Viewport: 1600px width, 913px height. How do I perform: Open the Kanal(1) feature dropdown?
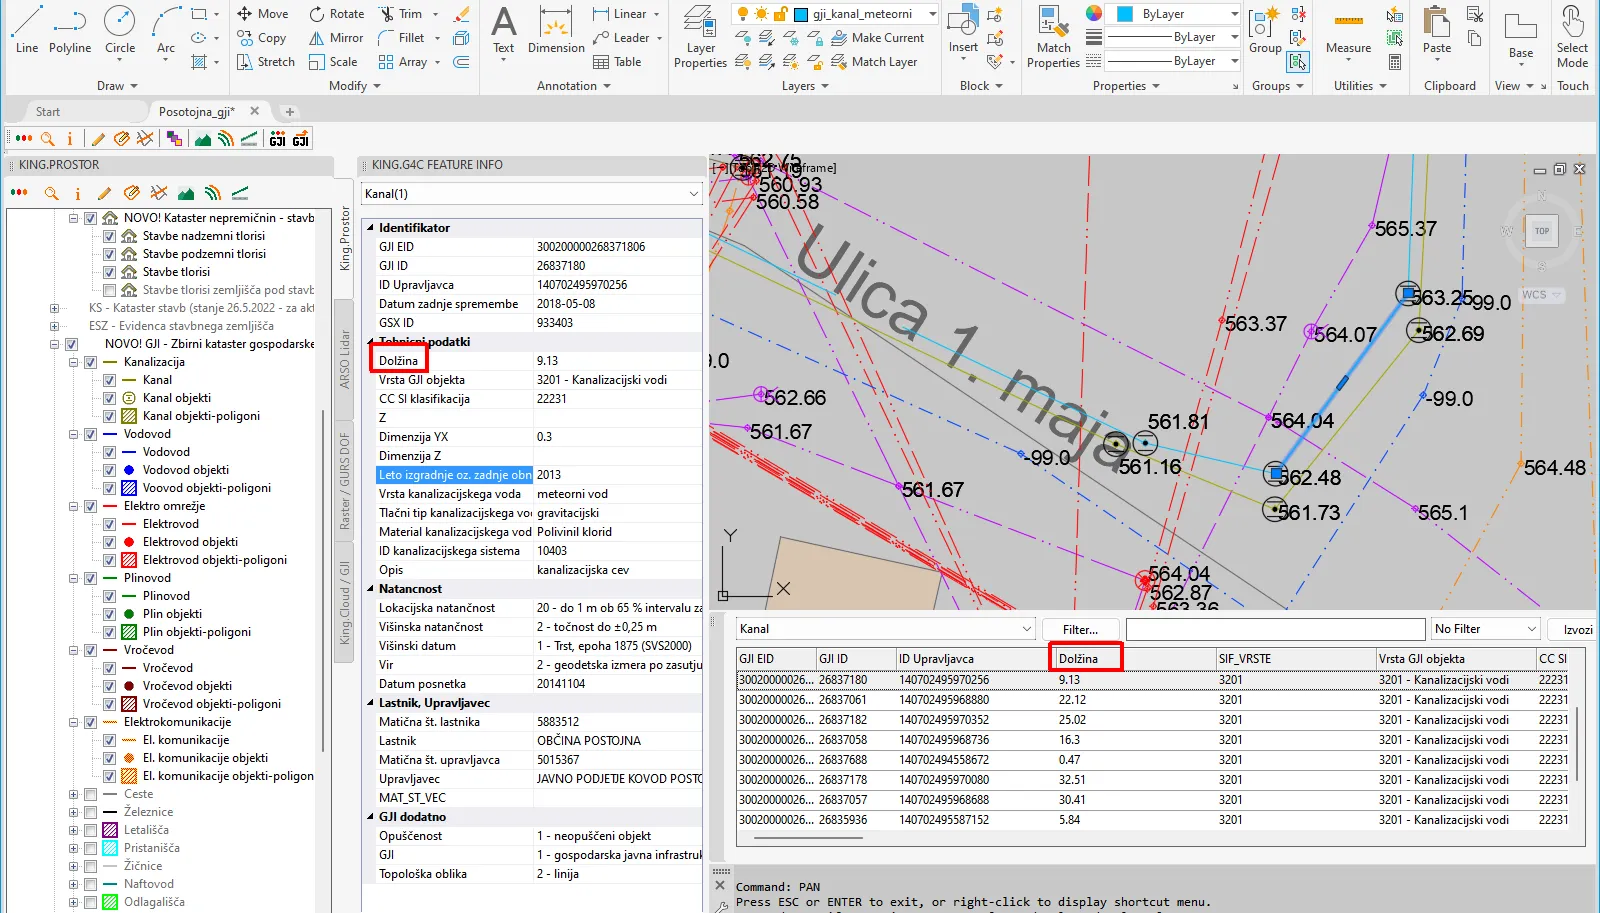[693, 194]
